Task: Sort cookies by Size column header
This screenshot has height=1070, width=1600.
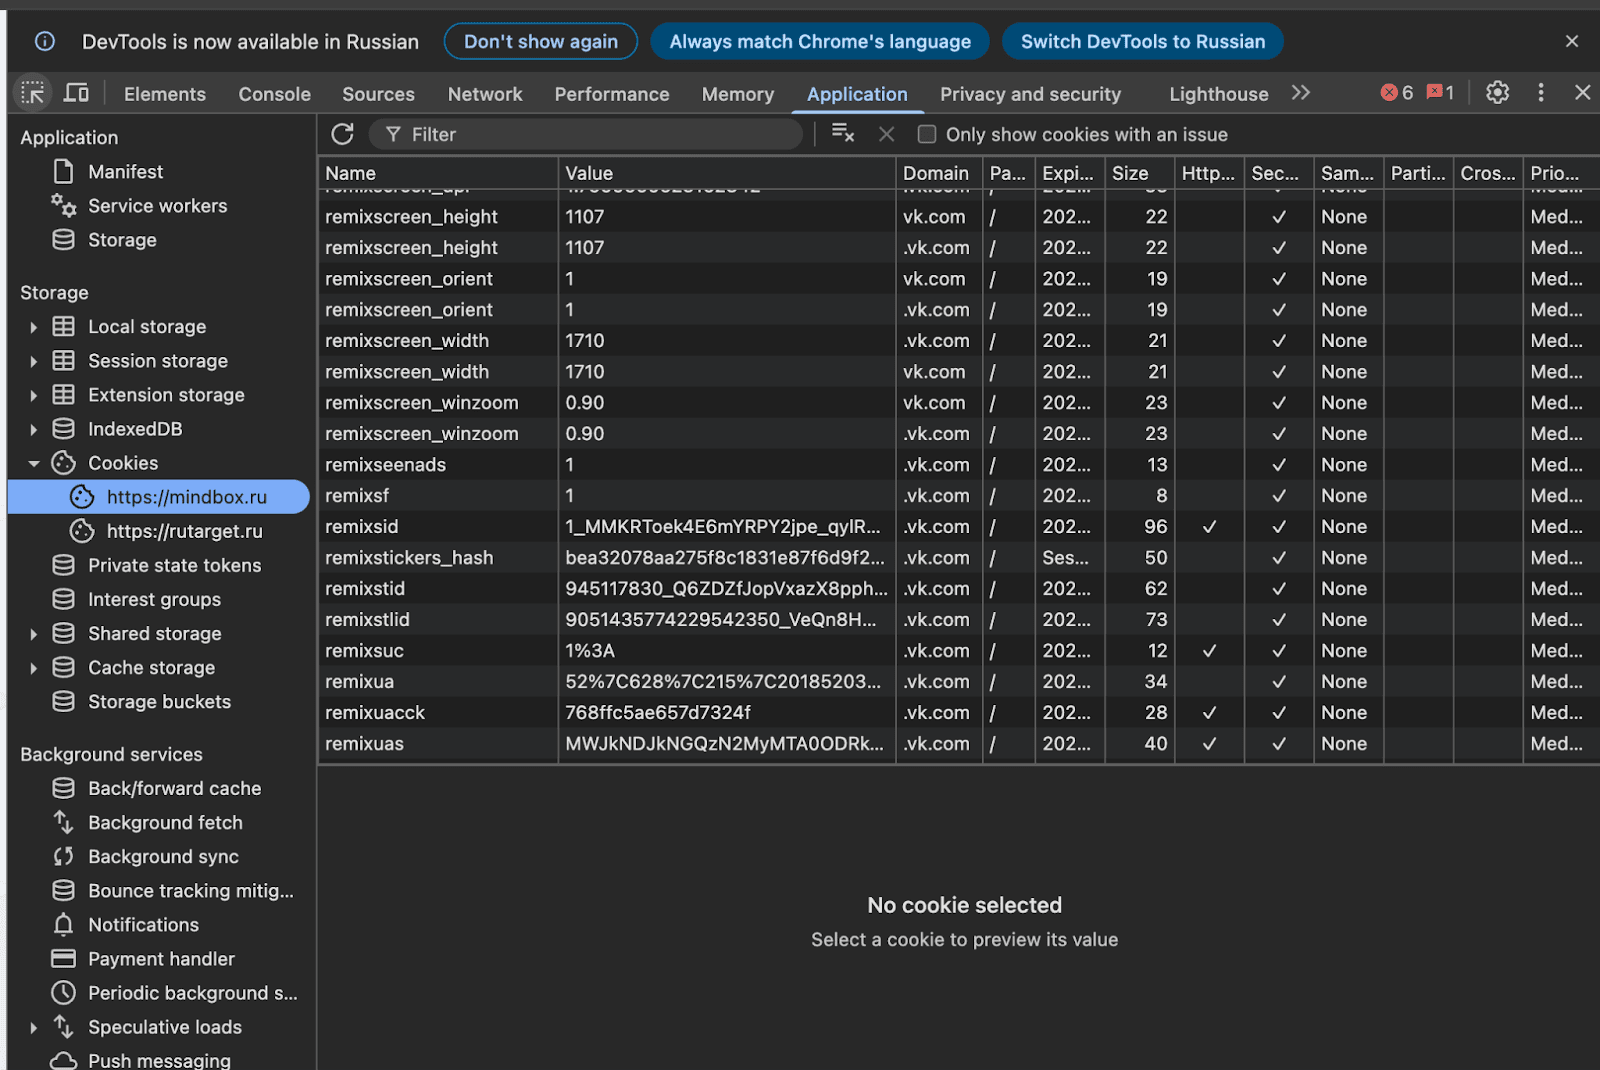Action: coord(1139,173)
